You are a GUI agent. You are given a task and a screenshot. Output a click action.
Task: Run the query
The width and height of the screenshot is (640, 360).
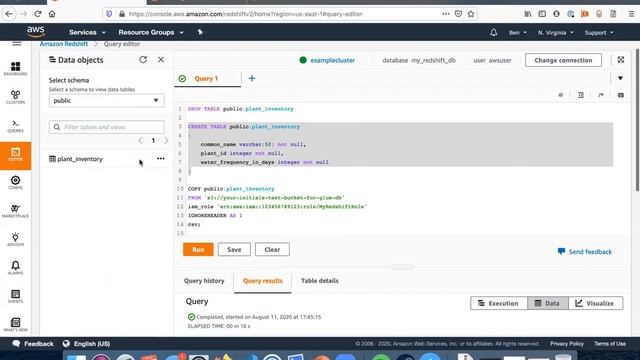click(198, 249)
